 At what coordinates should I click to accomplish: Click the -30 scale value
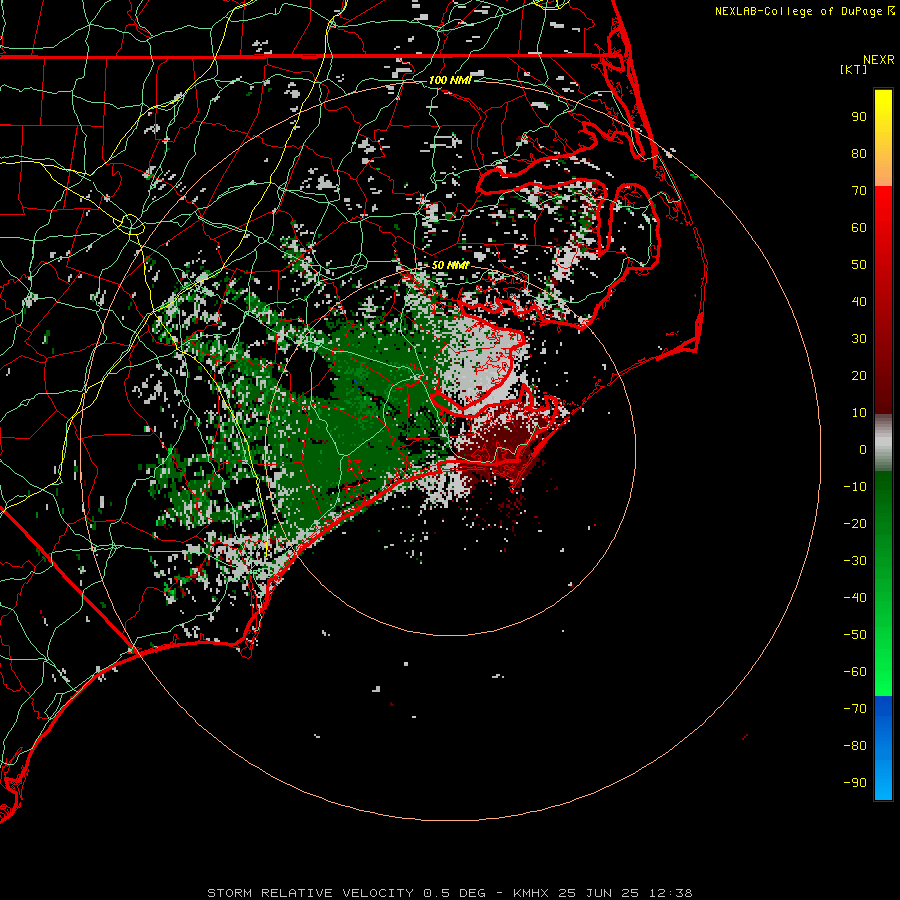[x=855, y=561]
